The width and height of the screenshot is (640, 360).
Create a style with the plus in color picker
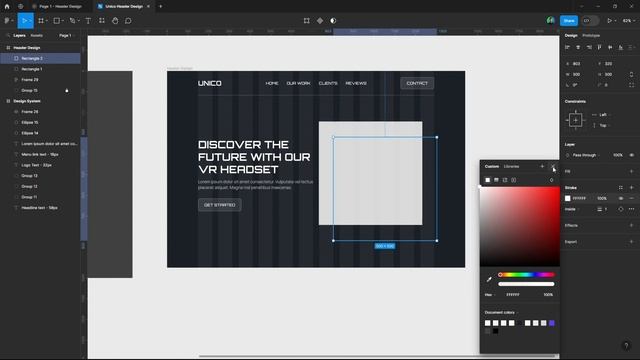point(542,166)
